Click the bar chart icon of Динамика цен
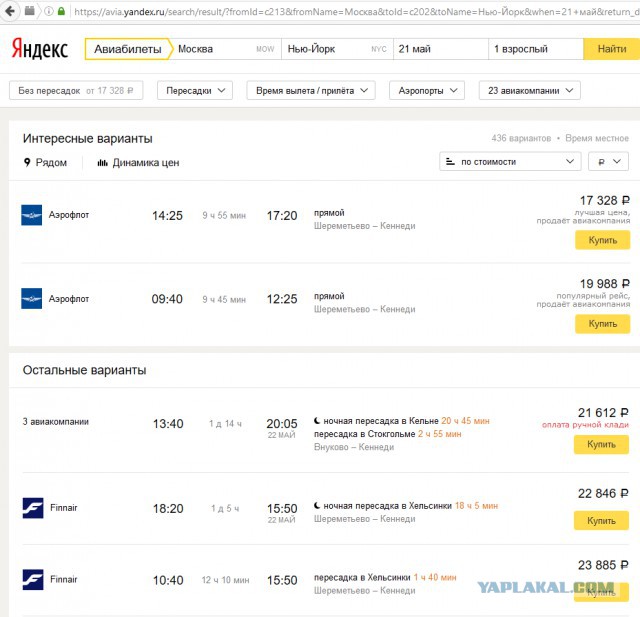This screenshot has width=640, height=617. (x=102, y=163)
